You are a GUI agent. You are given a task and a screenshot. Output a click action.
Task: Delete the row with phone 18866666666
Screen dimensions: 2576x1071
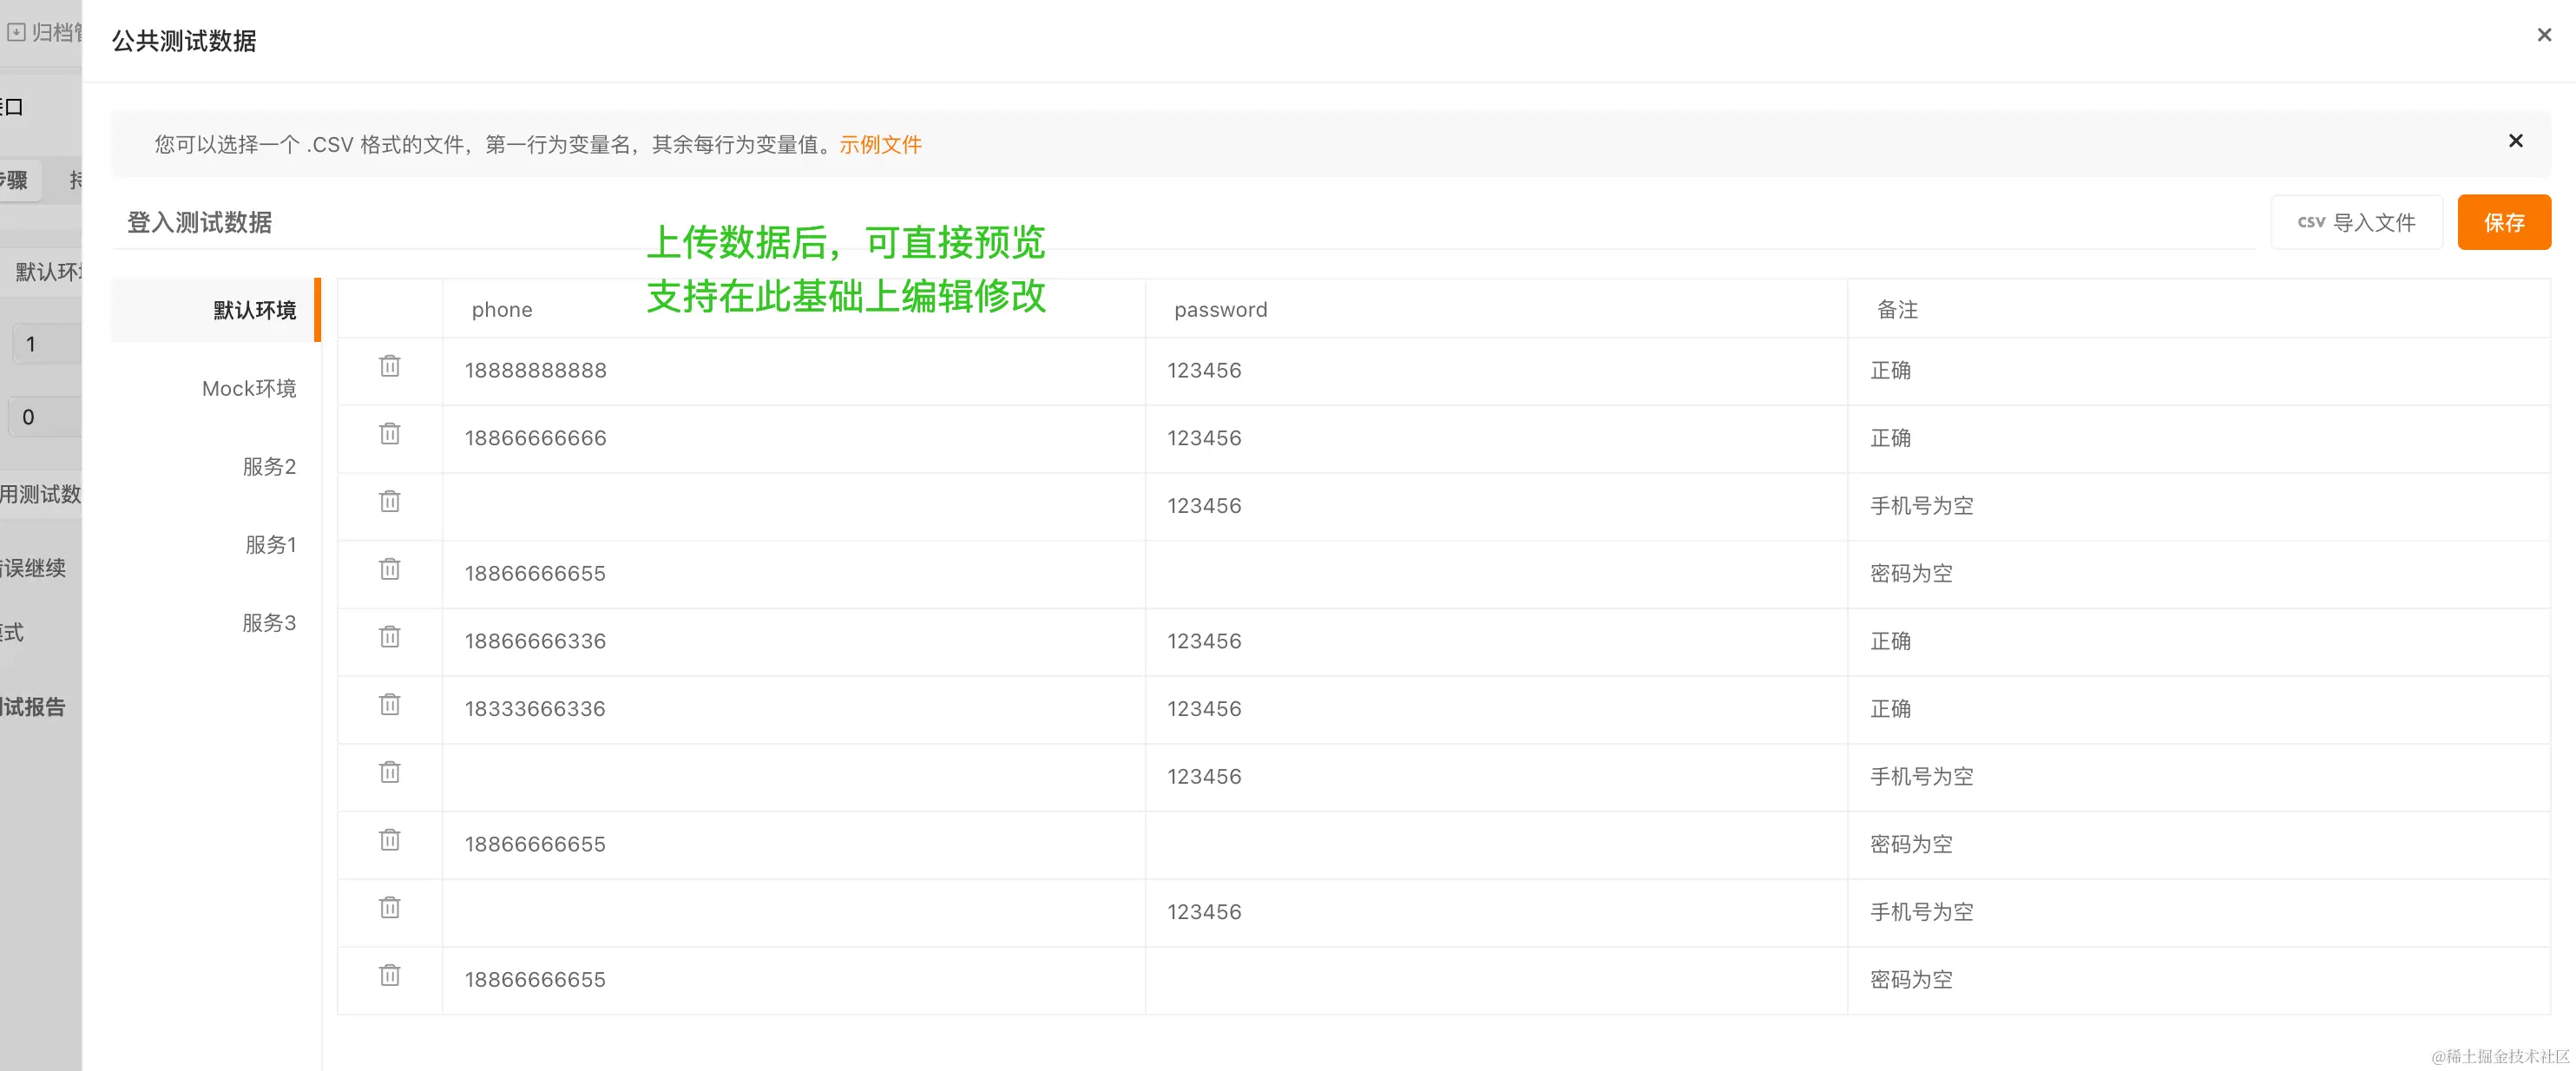click(x=390, y=434)
